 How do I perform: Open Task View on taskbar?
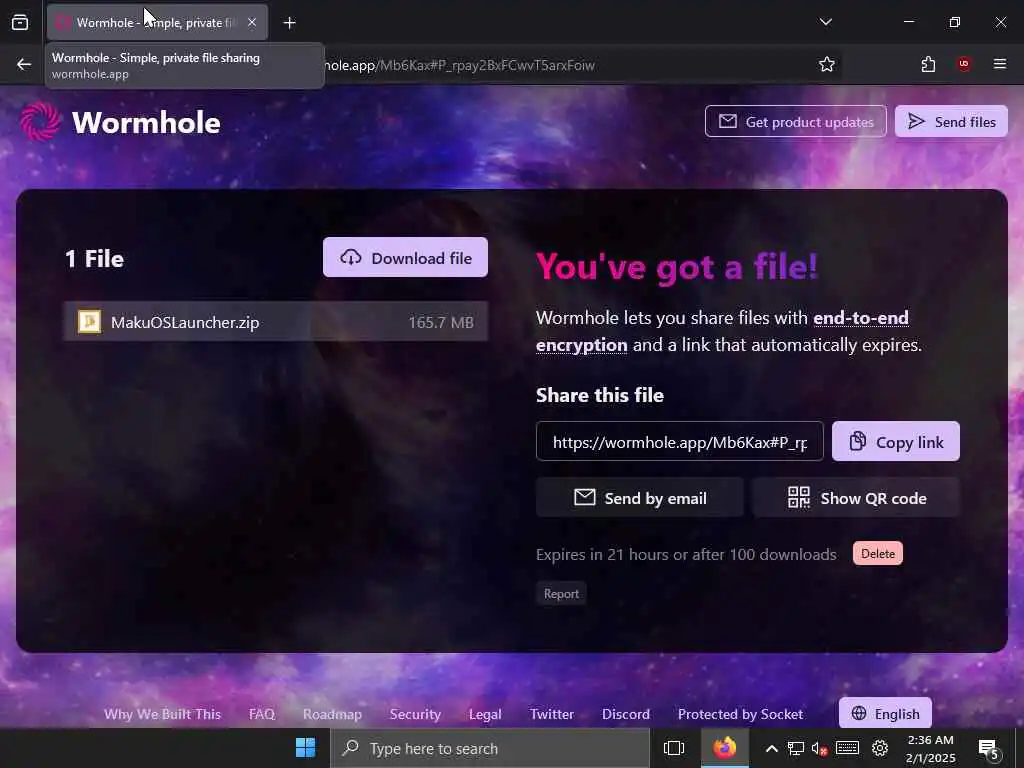(674, 748)
